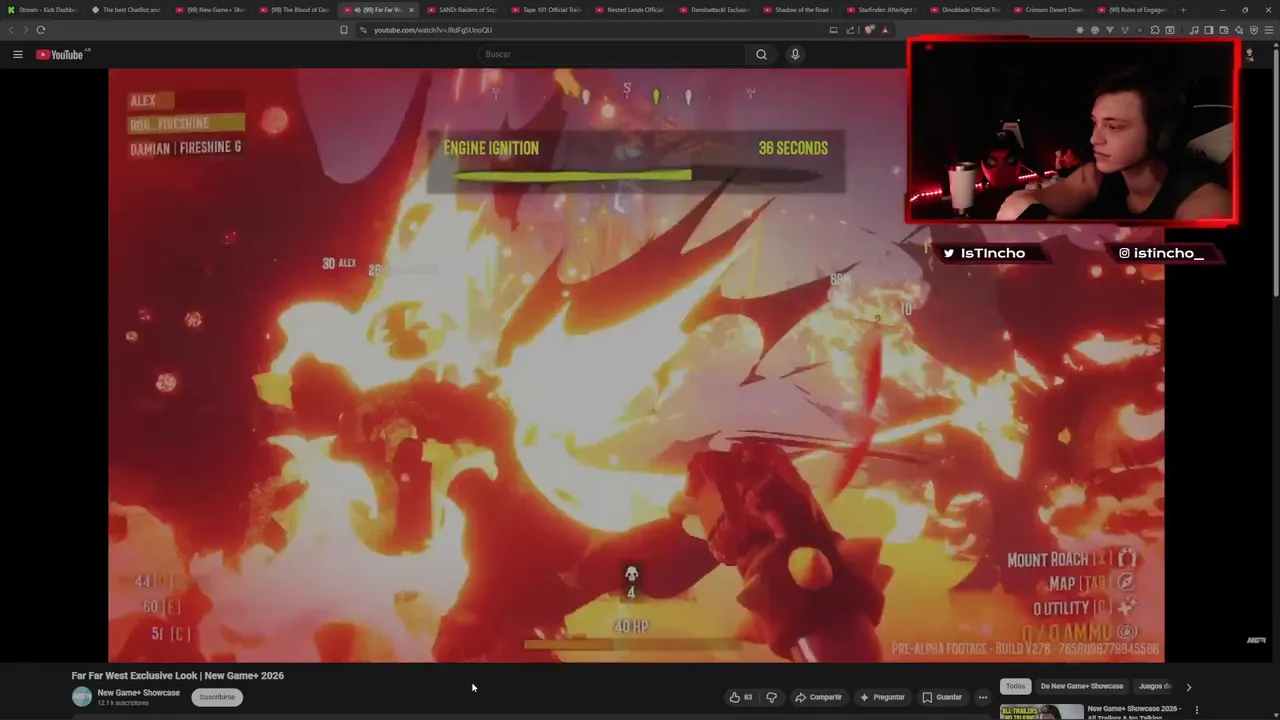Open the browser main menu icon
1280x720 pixels.
point(1269,30)
